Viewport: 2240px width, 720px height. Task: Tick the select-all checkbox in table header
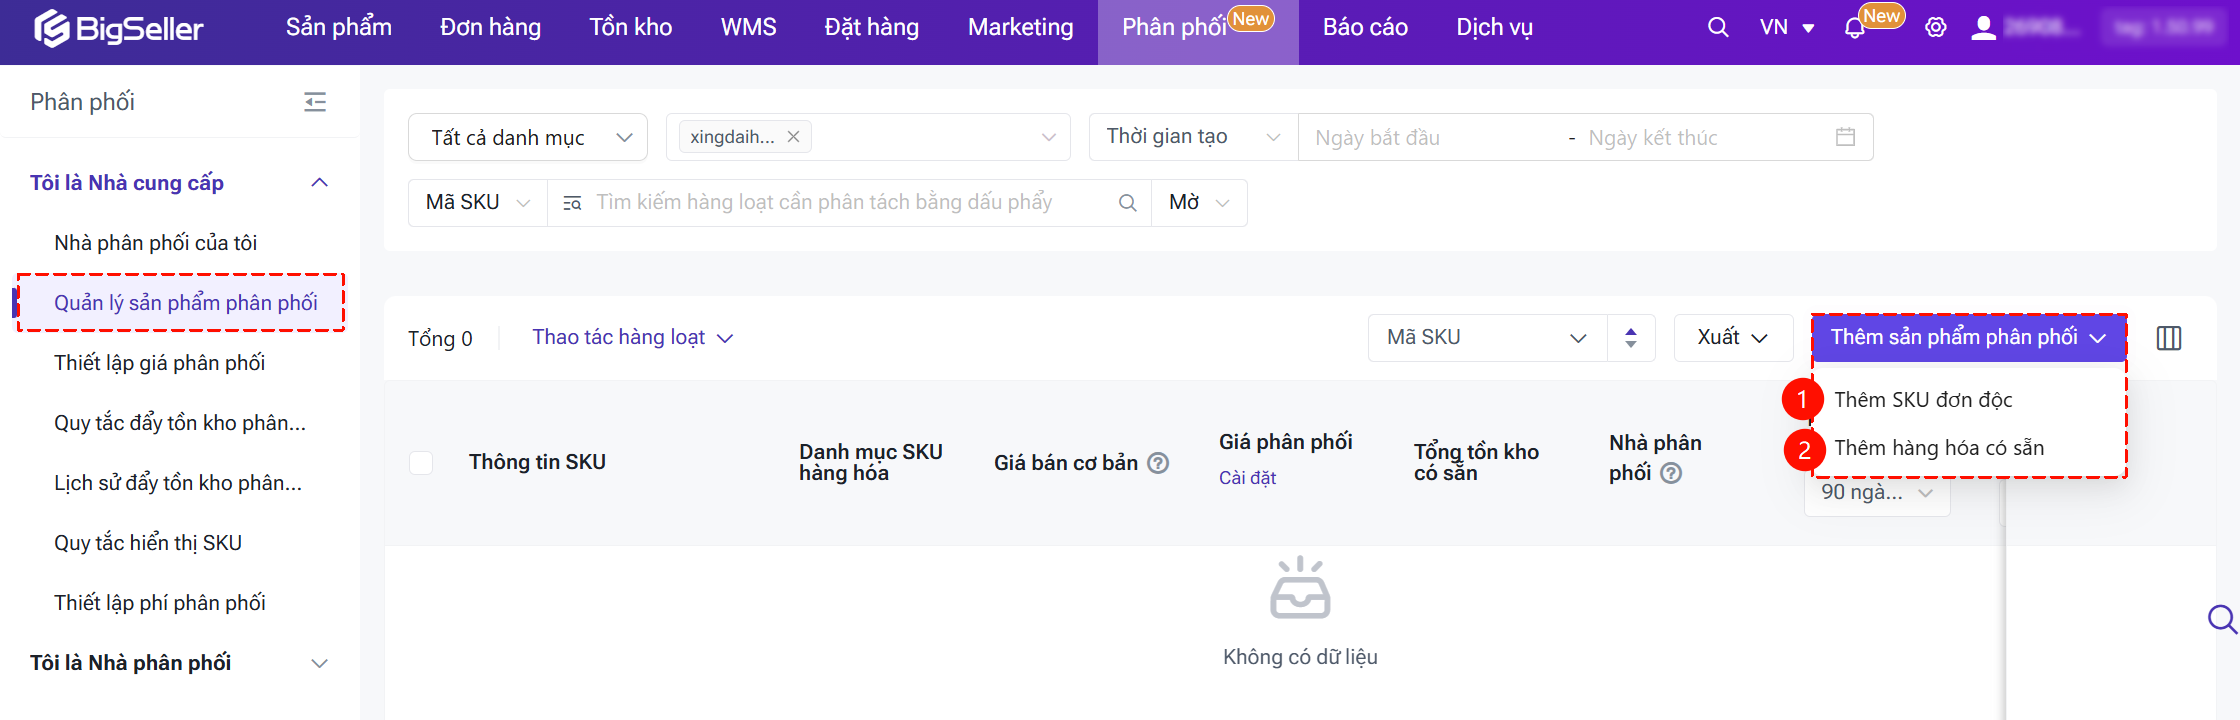(421, 463)
